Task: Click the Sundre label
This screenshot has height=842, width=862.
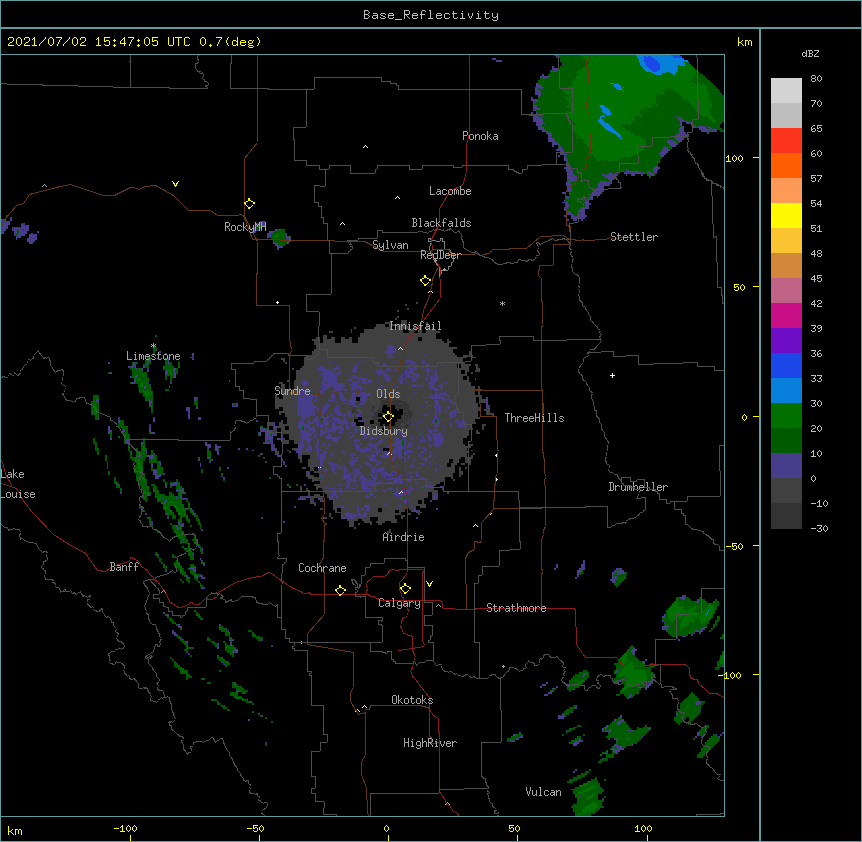Action: click(292, 391)
